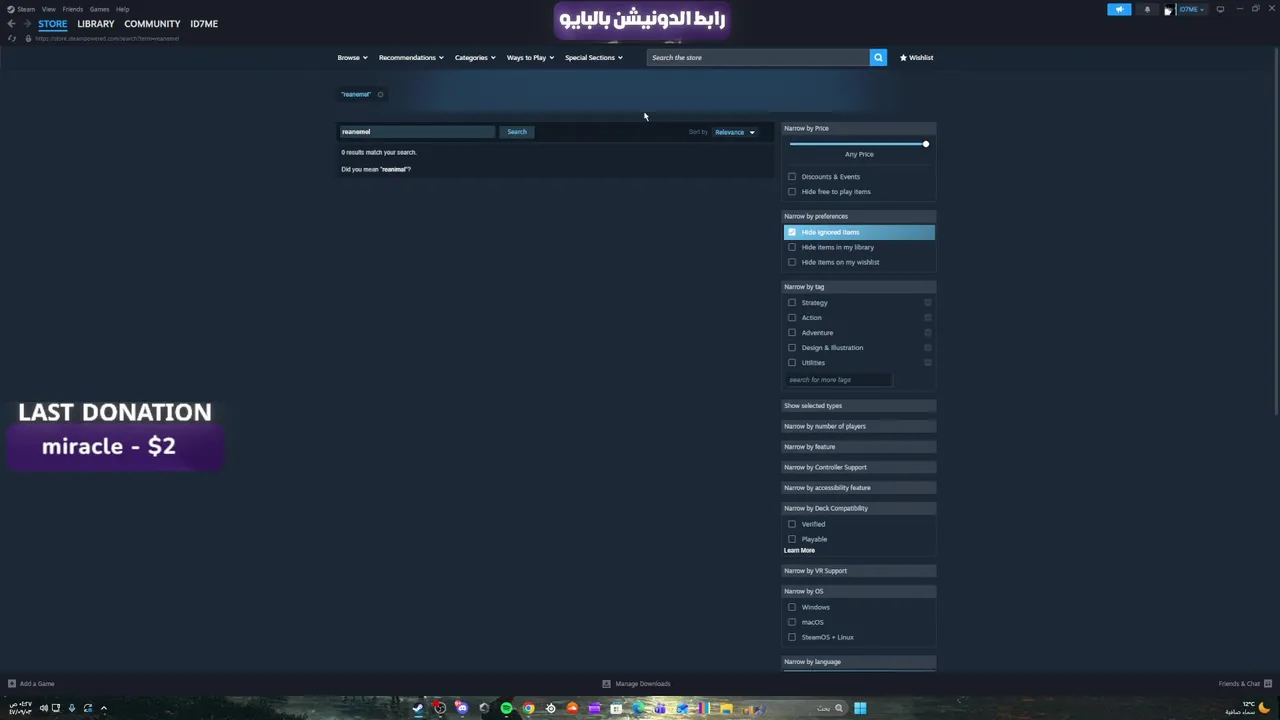Image resolution: width=1280 pixels, height=720 pixels.
Task: Click the Add a Game plus icon
Action: pos(12,684)
